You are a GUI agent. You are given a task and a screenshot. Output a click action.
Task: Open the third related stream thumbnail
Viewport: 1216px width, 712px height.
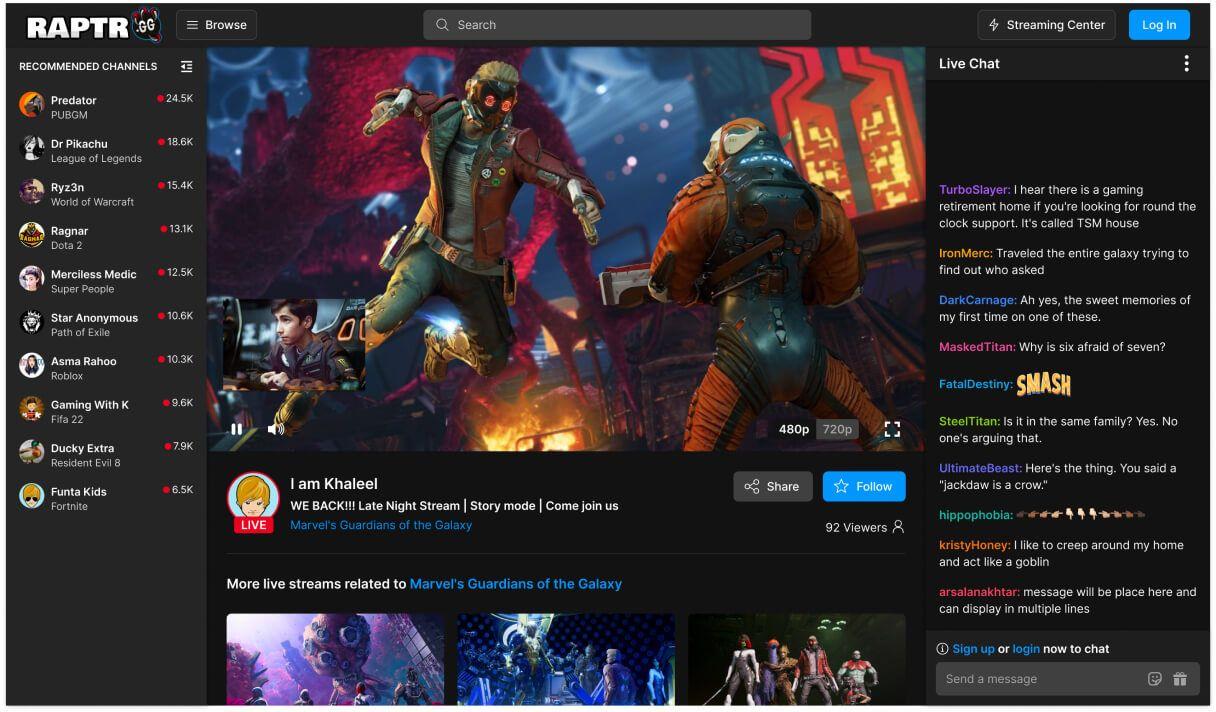click(797, 659)
